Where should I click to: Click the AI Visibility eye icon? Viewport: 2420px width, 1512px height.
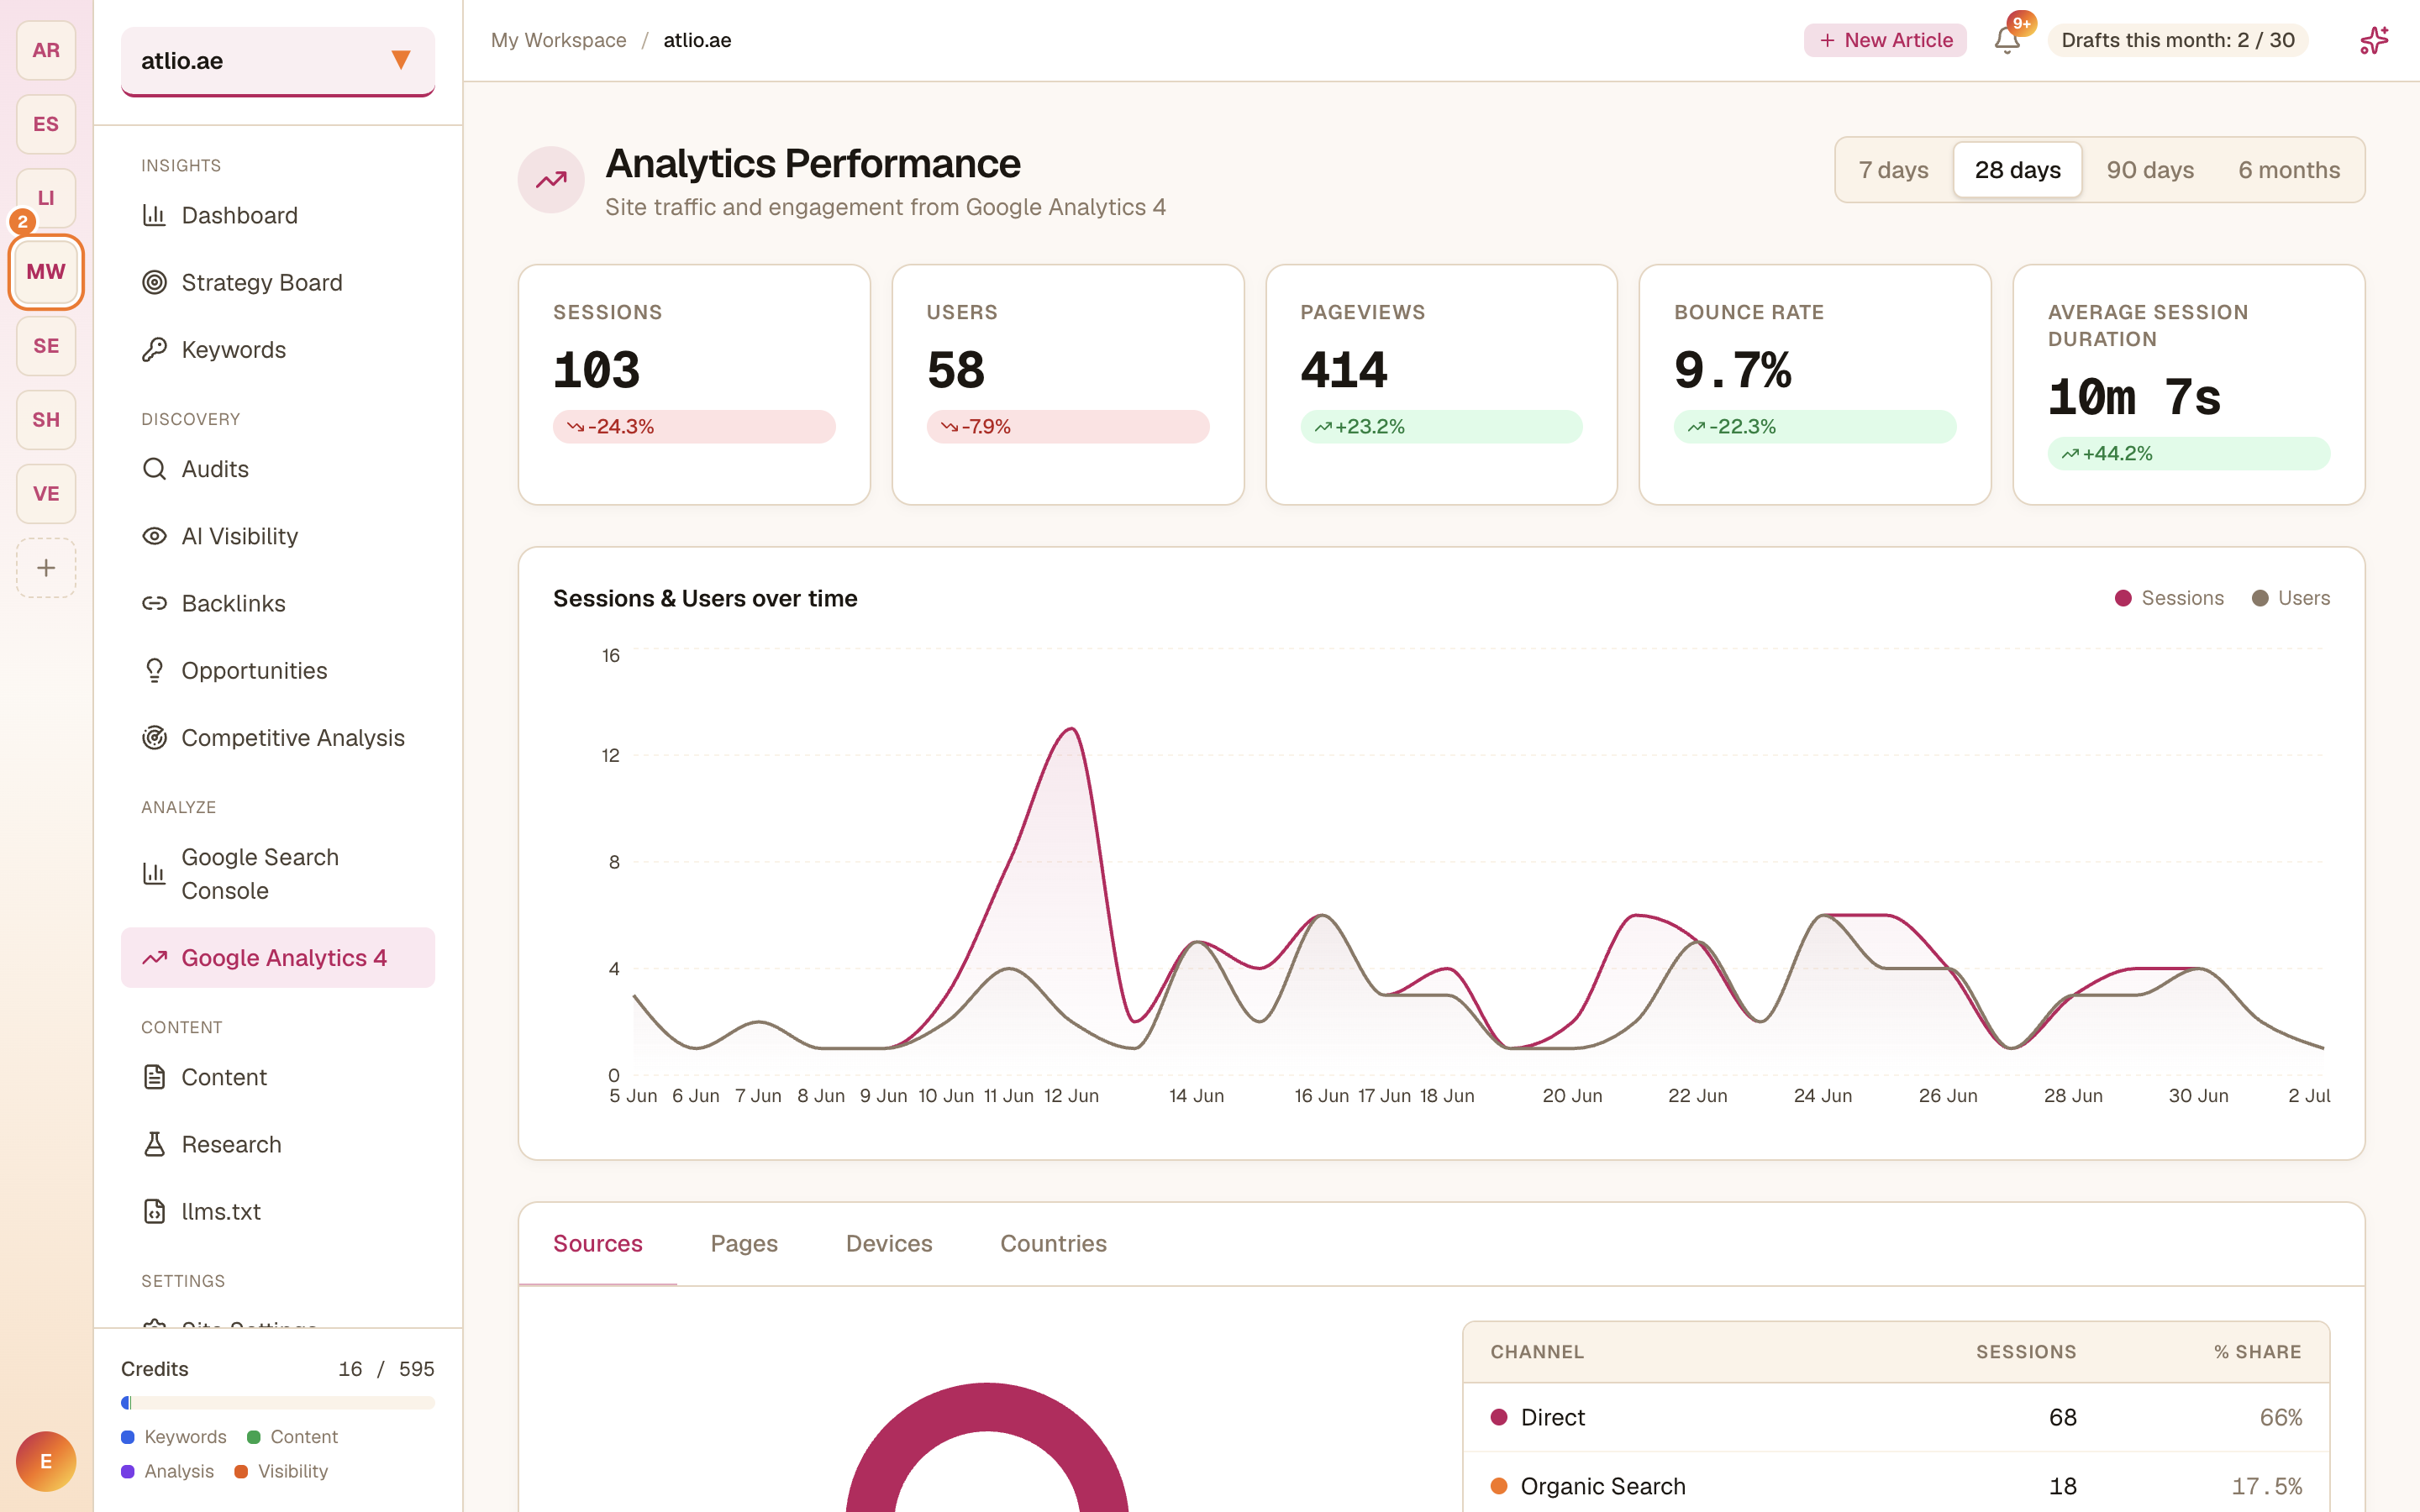tap(154, 536)
